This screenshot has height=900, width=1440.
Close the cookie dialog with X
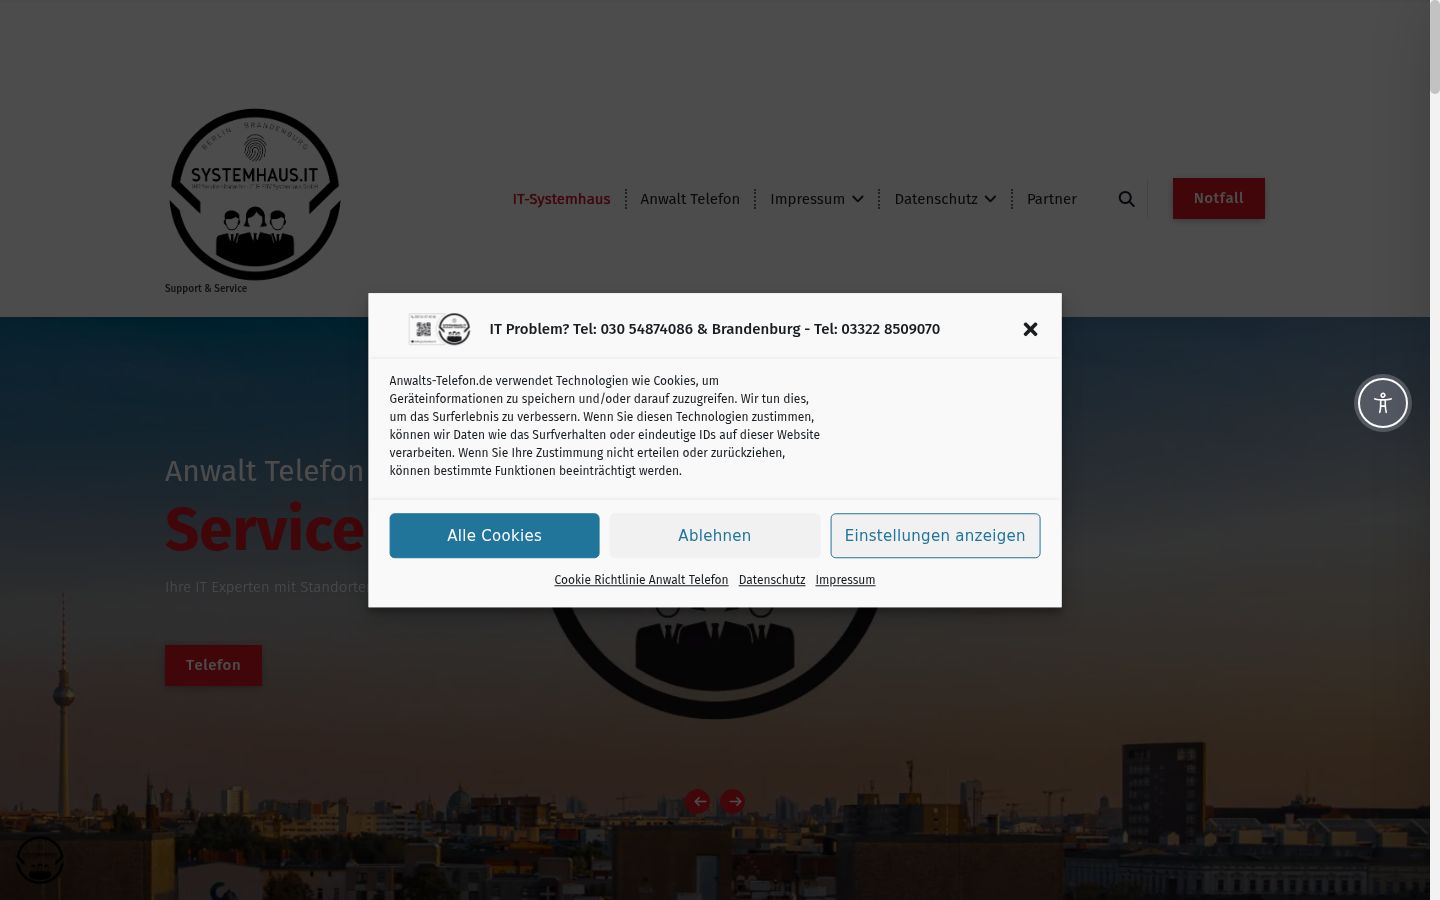[x=1031, y=329]
